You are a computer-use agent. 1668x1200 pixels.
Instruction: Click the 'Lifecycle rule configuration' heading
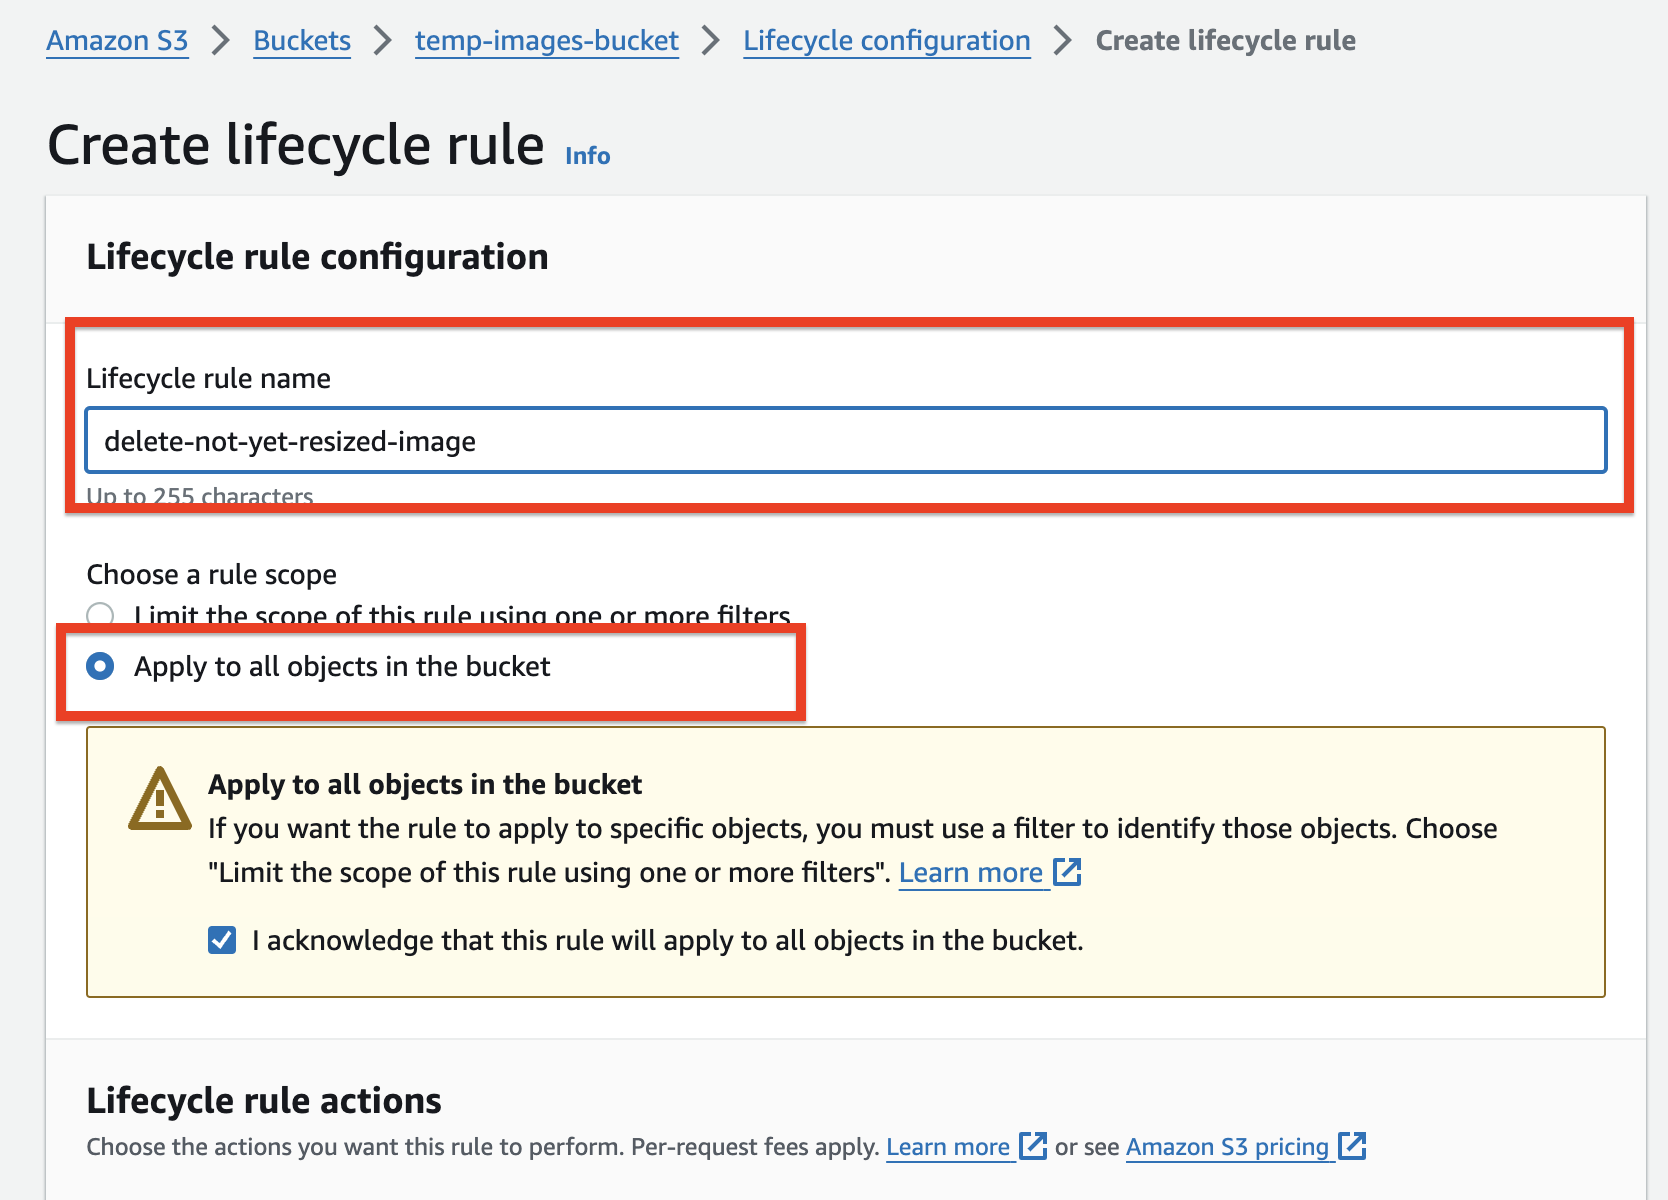pyautogui.click(x=317, y=257)
